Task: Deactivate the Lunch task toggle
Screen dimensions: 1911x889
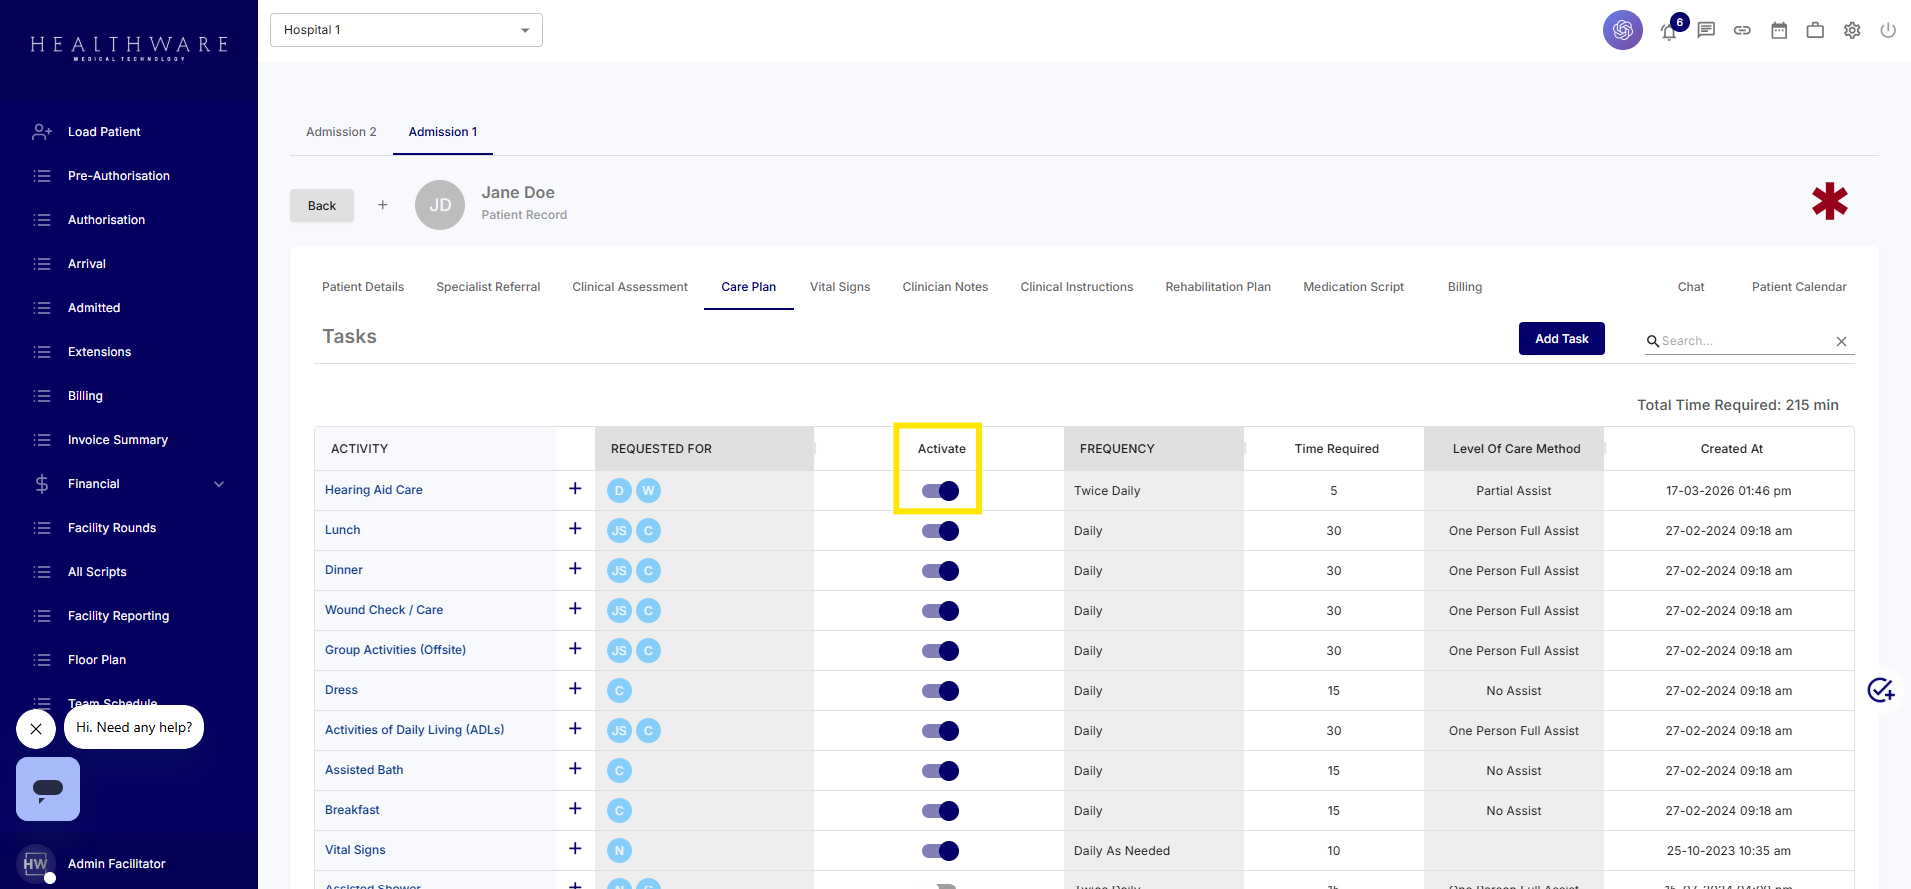Action: pos(940,531)
